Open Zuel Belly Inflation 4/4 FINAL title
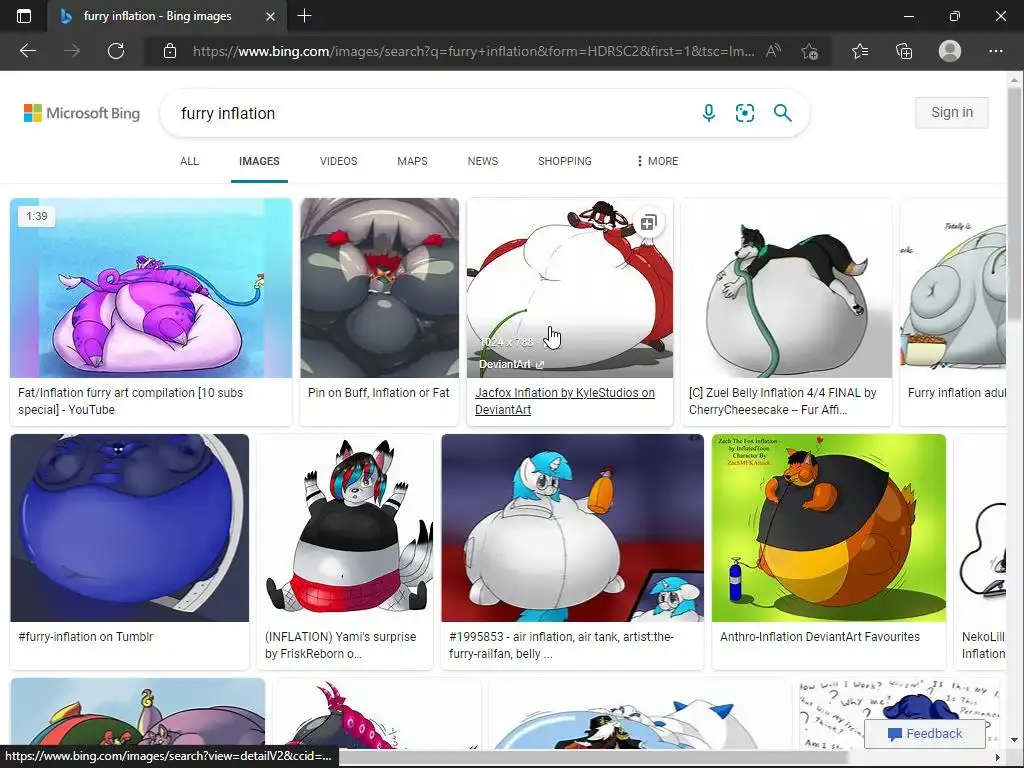 (x=782, y=401)
